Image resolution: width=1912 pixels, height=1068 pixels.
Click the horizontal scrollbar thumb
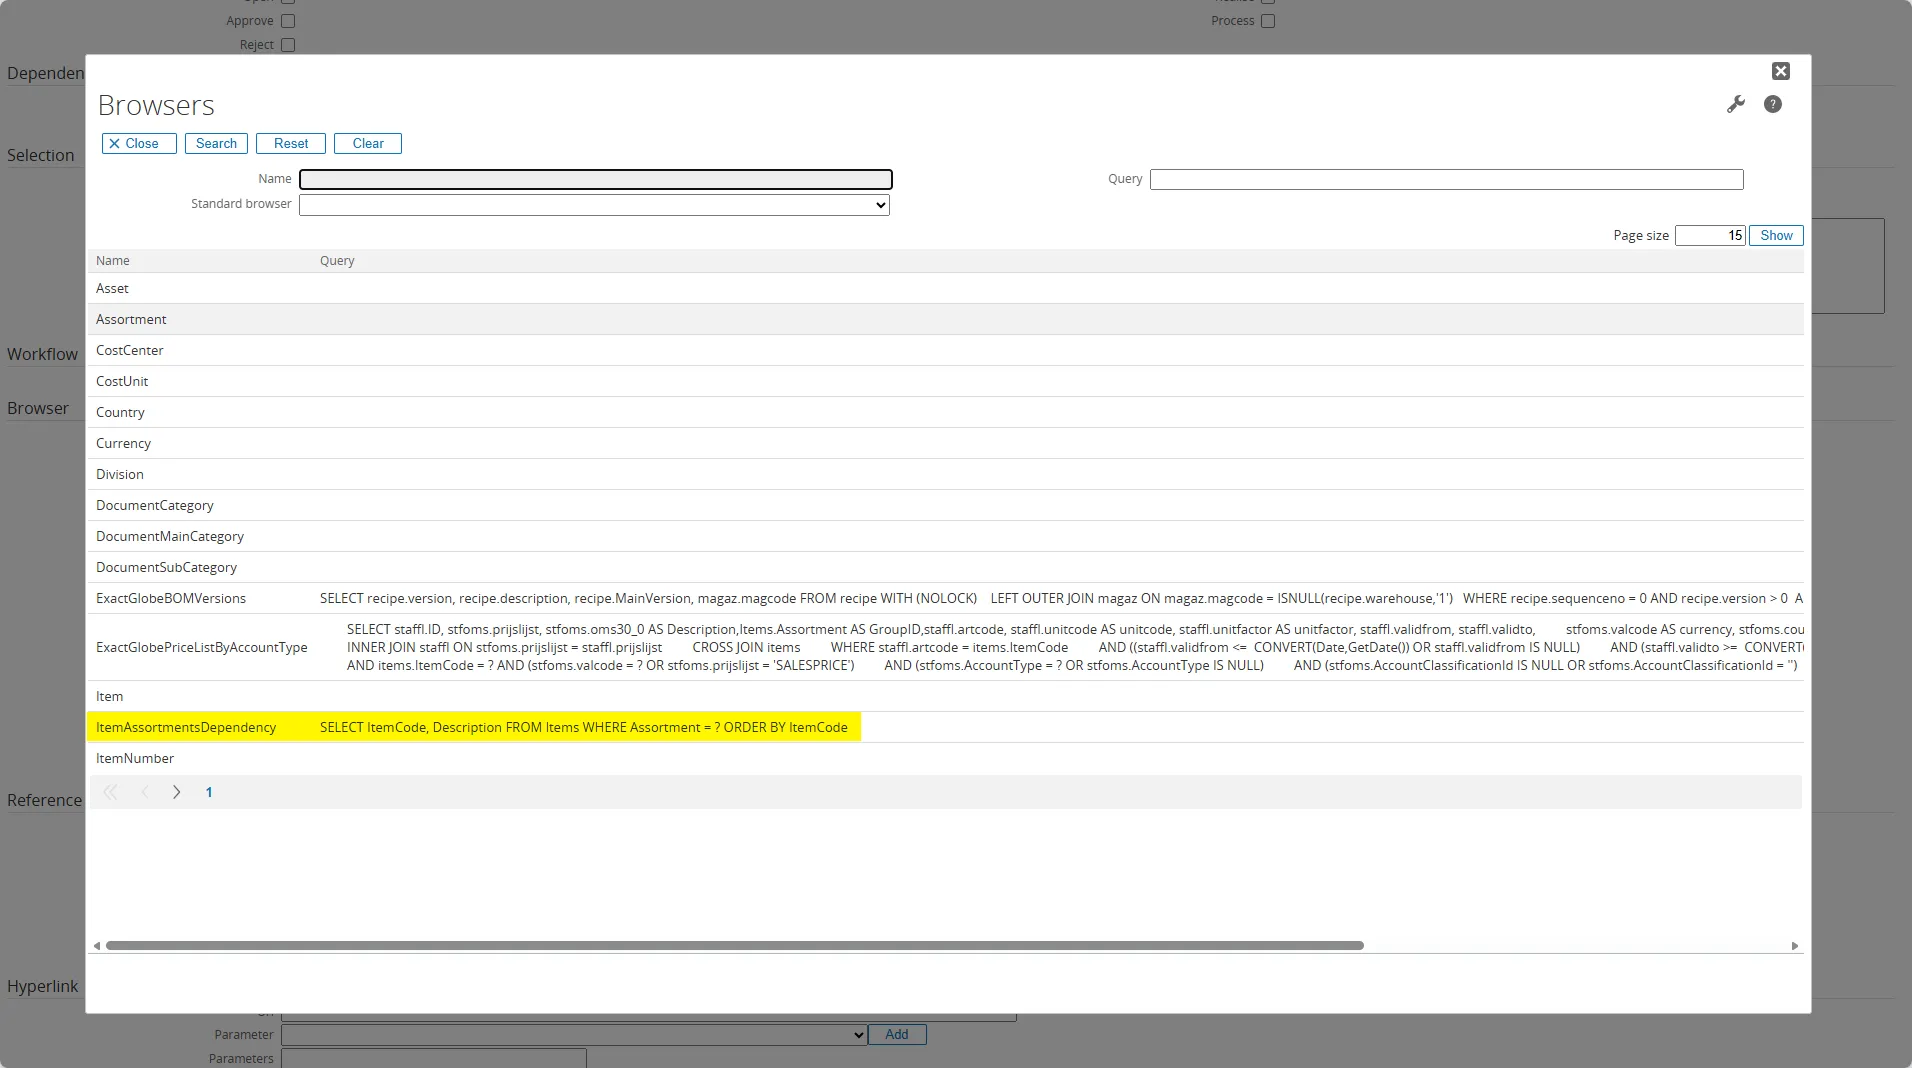tap(735, 945)
